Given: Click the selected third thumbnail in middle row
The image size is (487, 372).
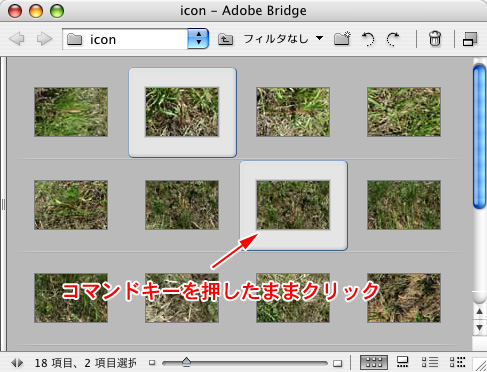Looking at the screenshot, I should pyautogui.click(x=293, y=205).
